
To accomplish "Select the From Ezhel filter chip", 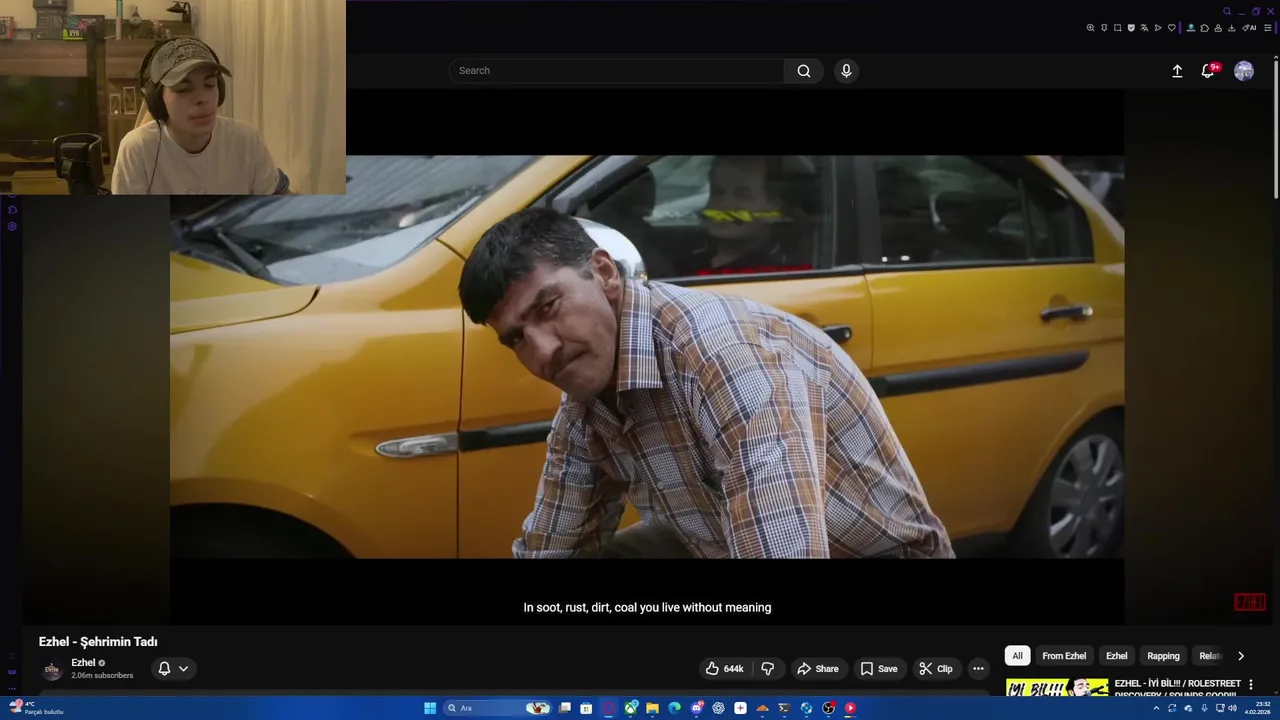I will tap(1064, 656).
